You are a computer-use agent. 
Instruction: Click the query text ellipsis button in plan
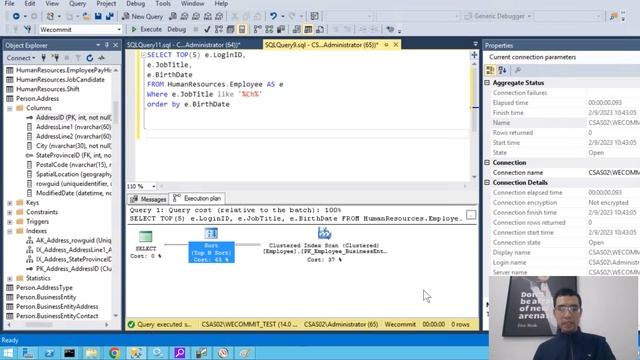point(471,215)
